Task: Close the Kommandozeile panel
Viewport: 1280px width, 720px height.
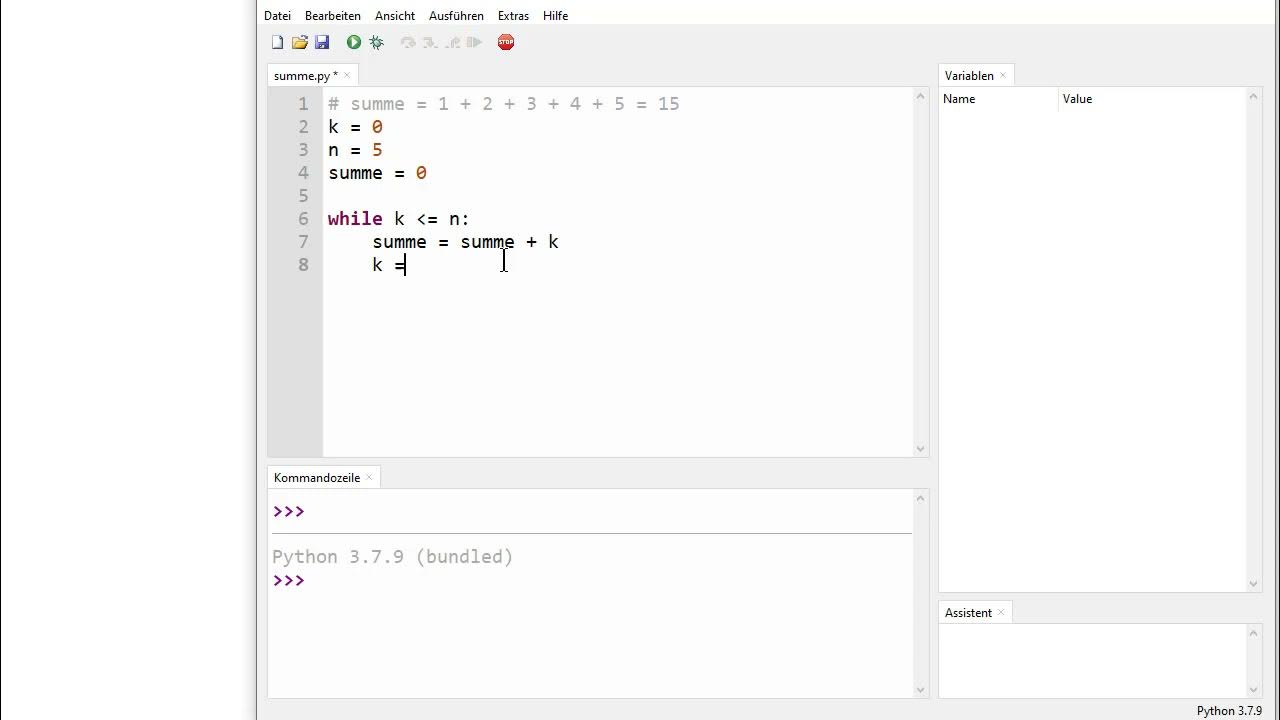Action: pos(369,477)
